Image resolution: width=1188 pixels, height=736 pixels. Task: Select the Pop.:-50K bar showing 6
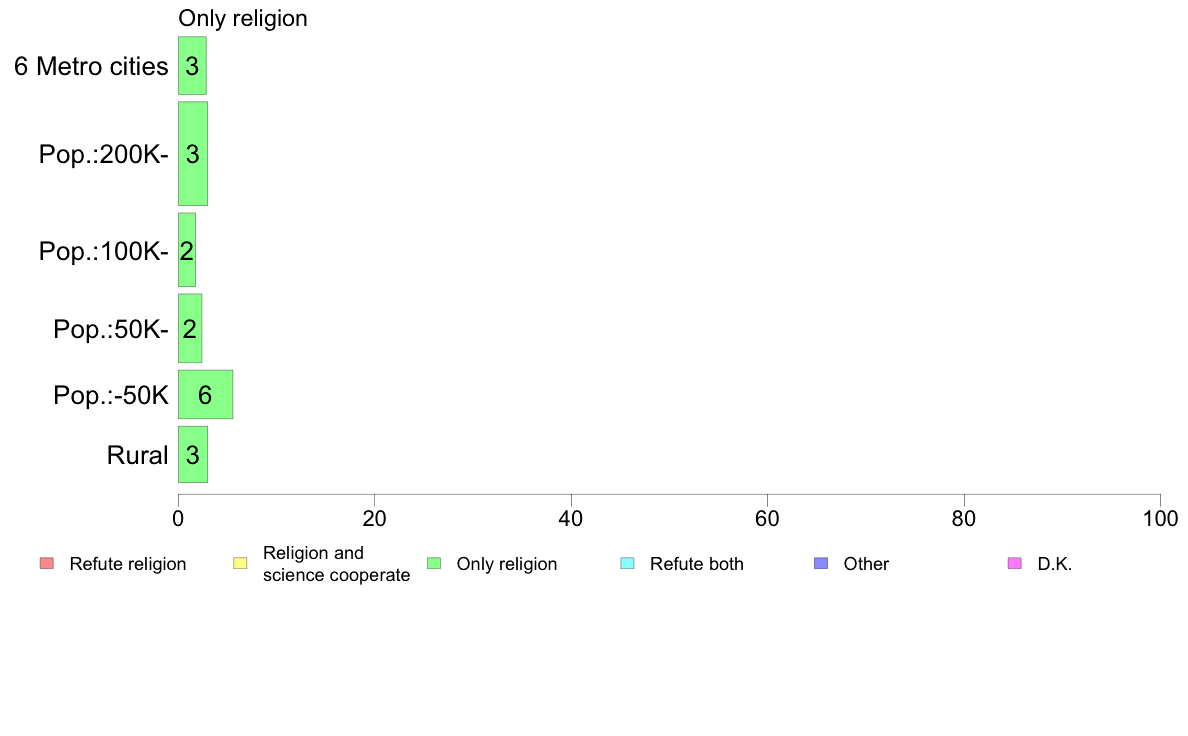(205, 395)
